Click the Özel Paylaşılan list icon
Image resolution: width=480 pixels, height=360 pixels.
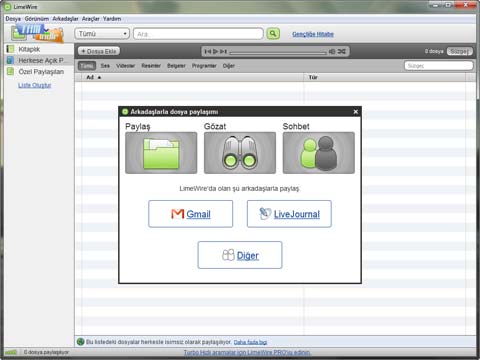[x=10, y=71]
